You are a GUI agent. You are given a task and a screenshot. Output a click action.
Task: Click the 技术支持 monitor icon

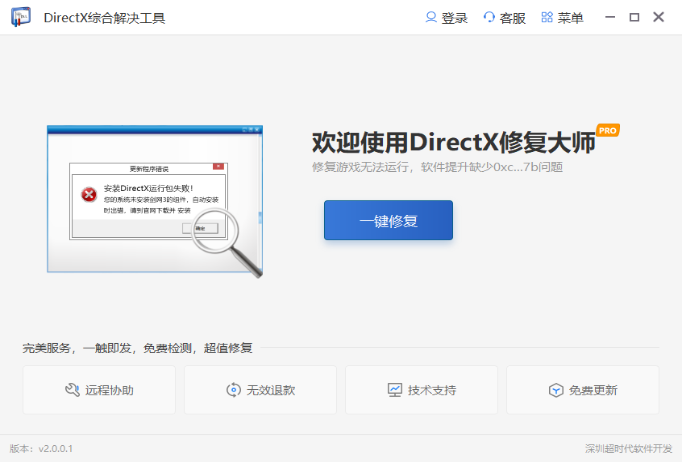(394, 390)
